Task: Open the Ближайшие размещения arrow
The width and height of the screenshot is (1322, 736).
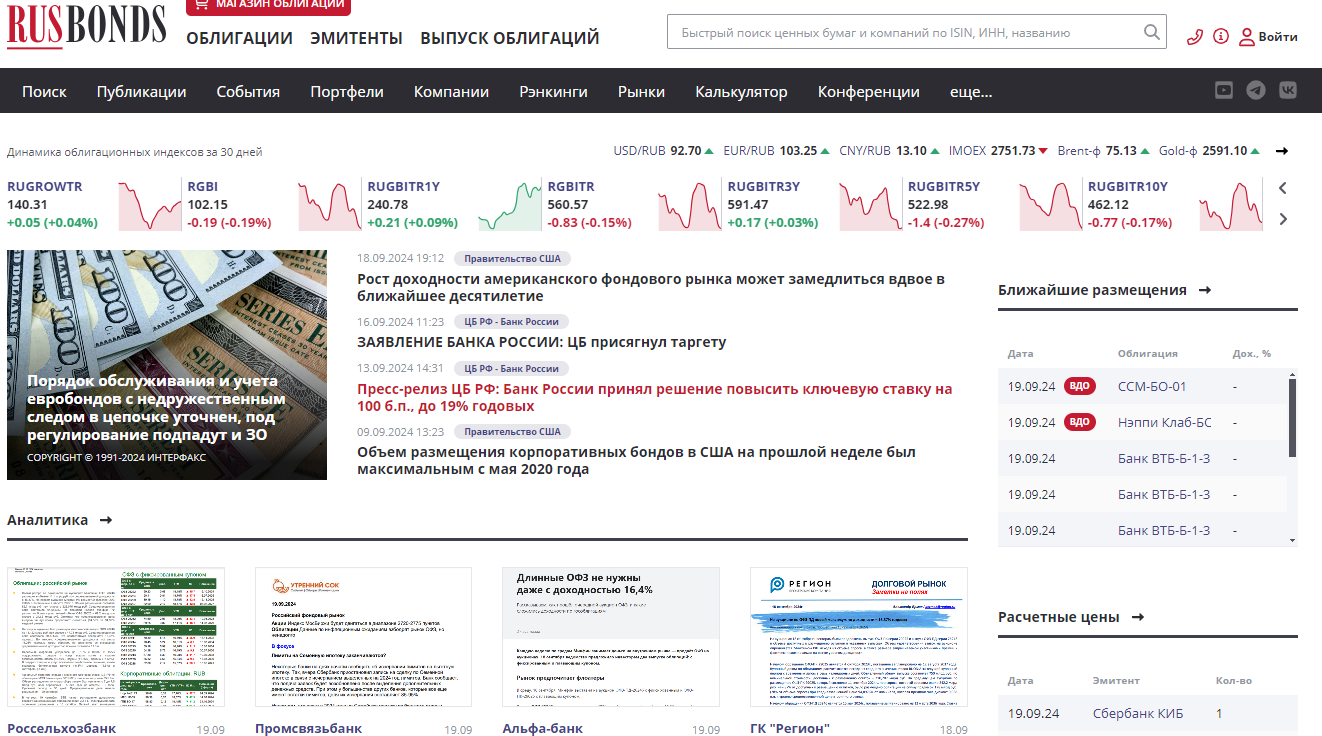Action: (x=1205, y=290)
